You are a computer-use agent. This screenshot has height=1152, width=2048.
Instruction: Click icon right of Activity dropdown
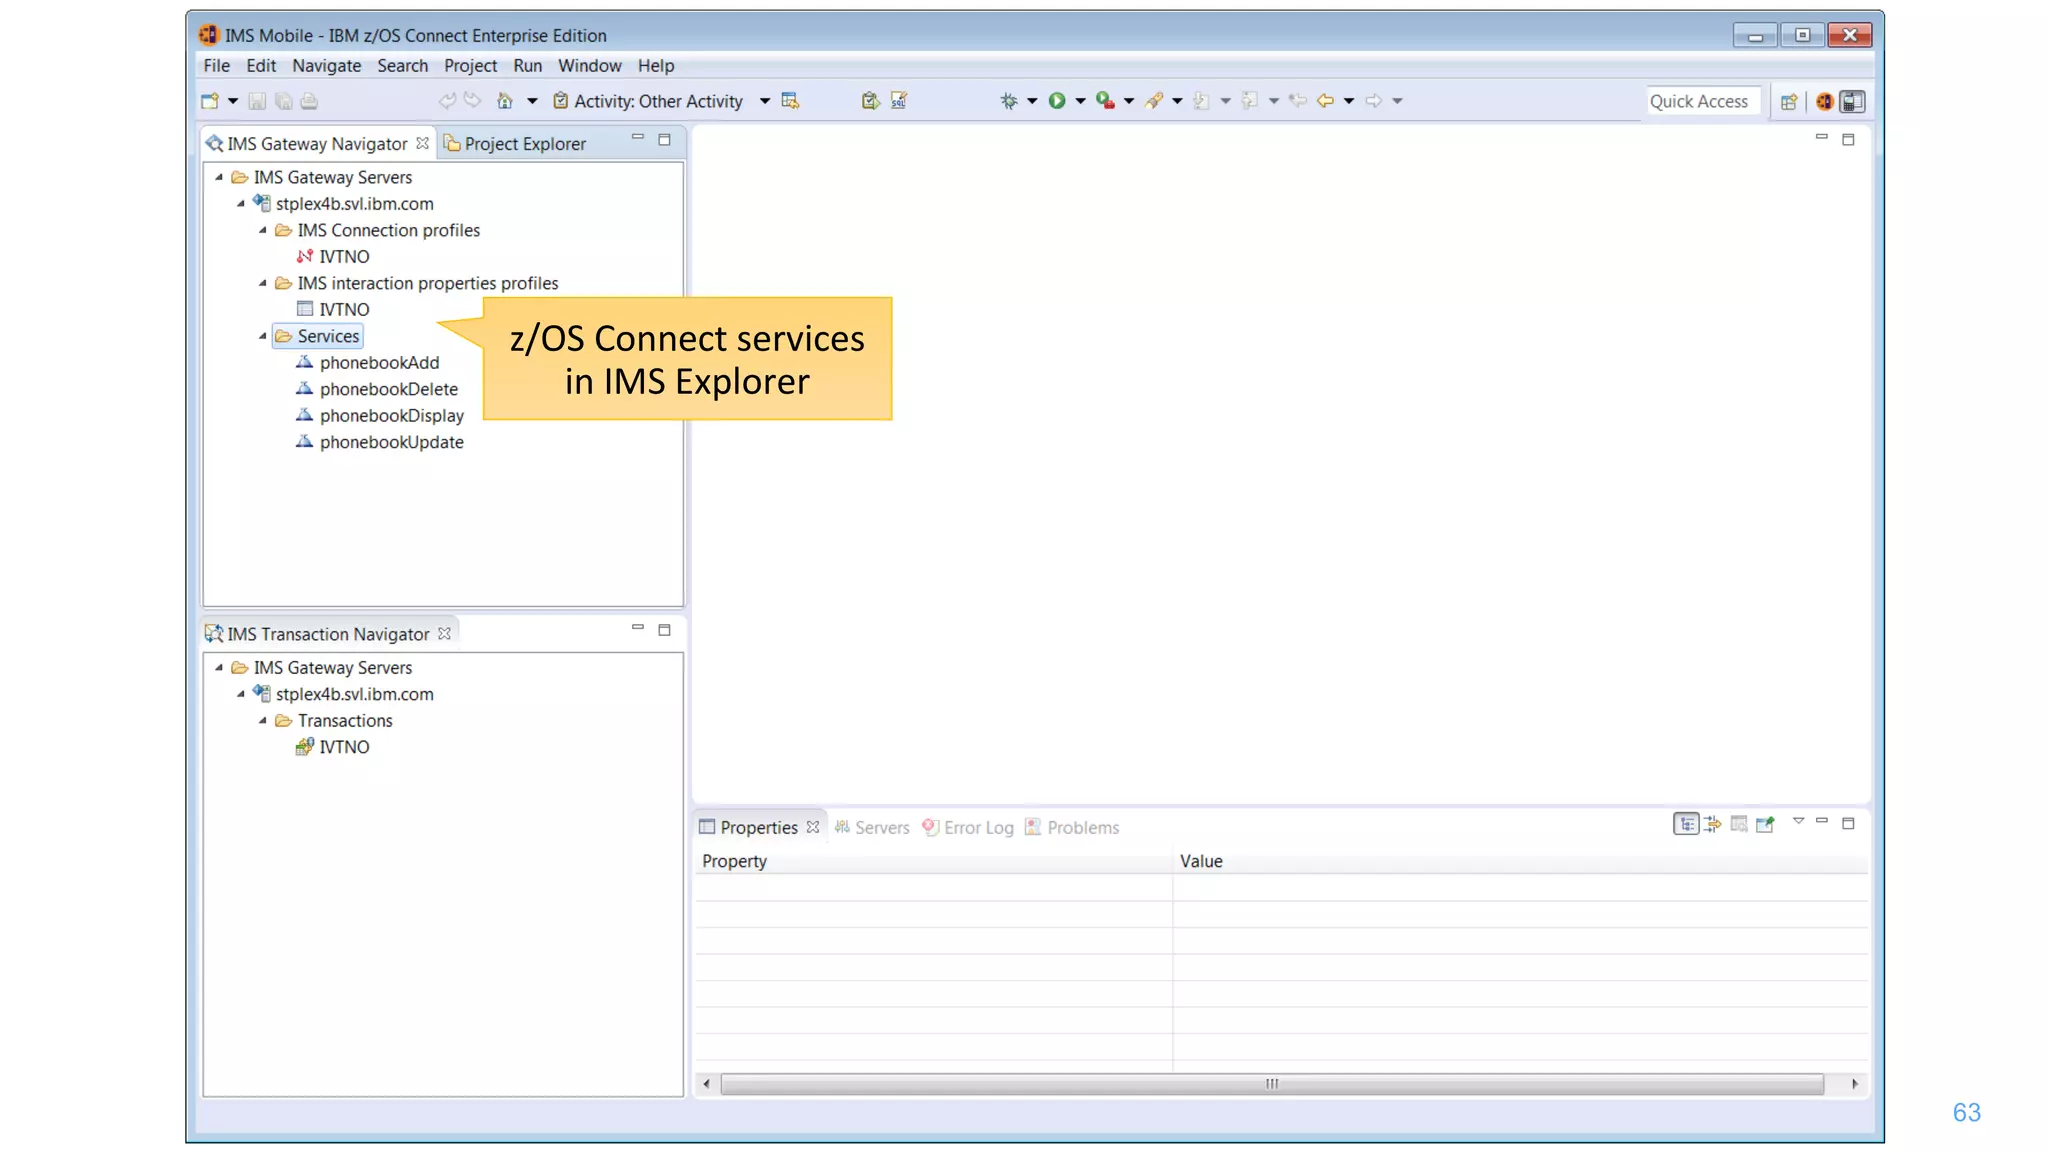pyautogui.click(x=790, y=101)
